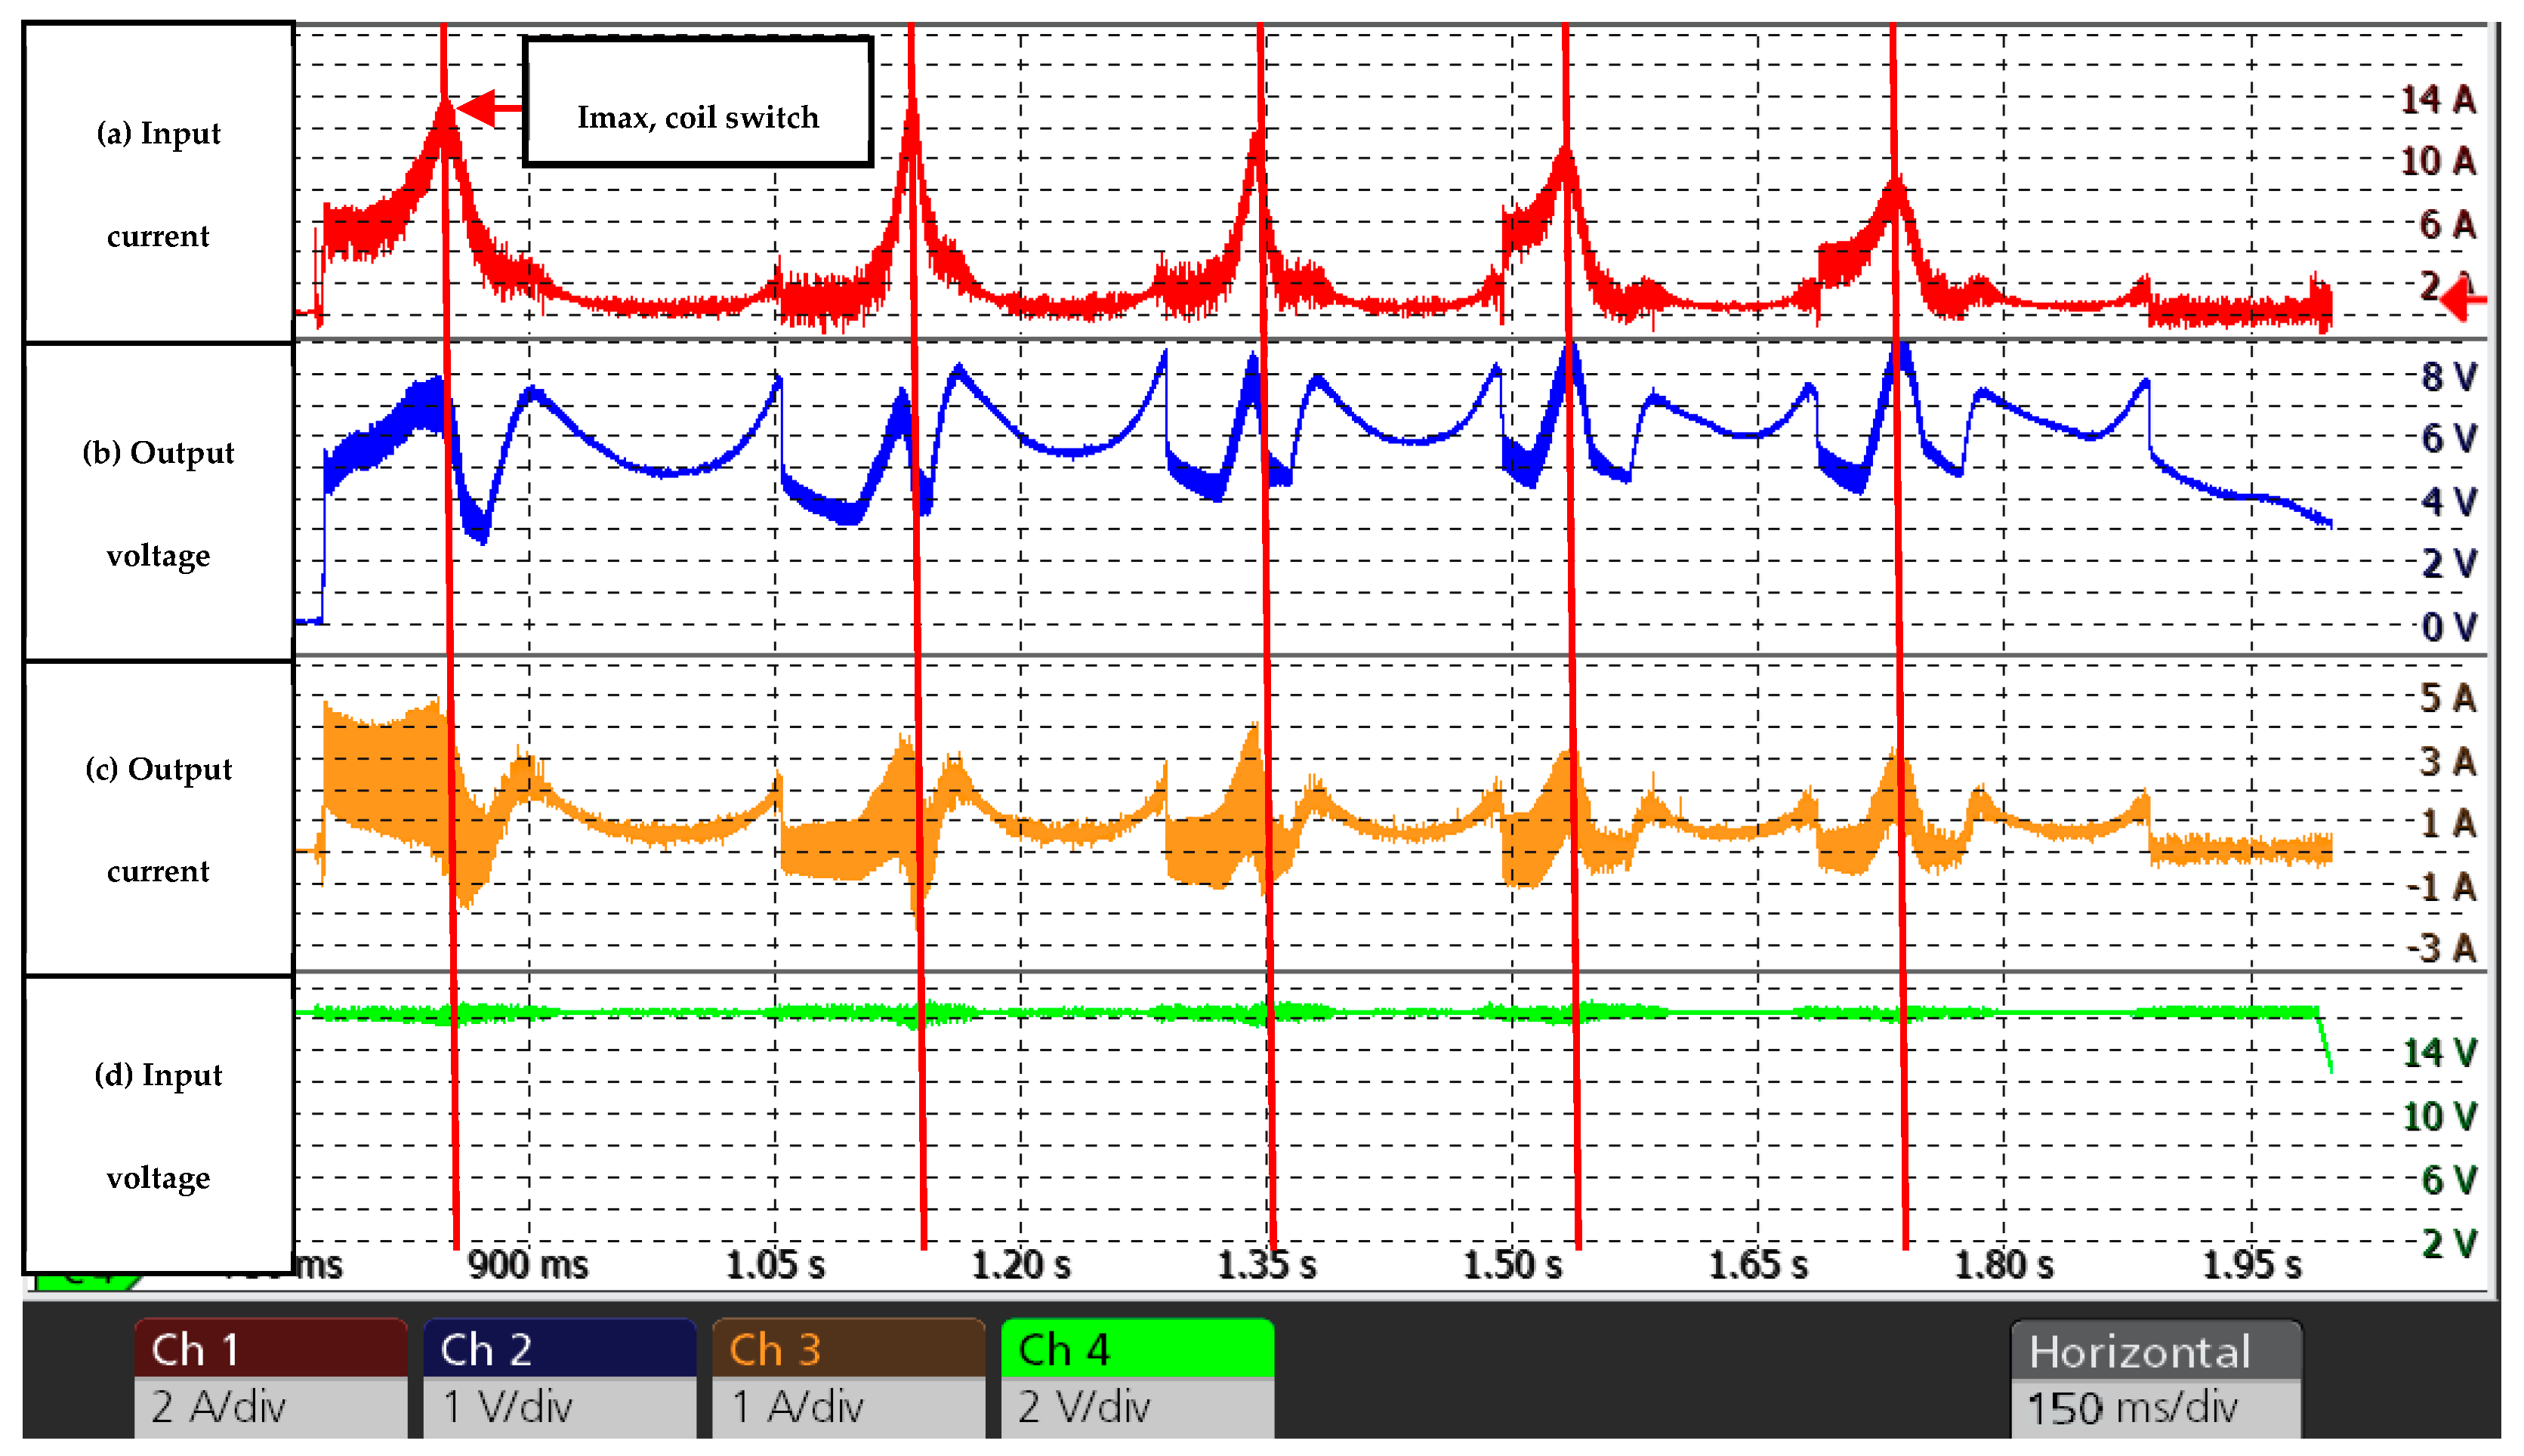
Task: Click the 4 V scale label
Action: click(2449, 501)
